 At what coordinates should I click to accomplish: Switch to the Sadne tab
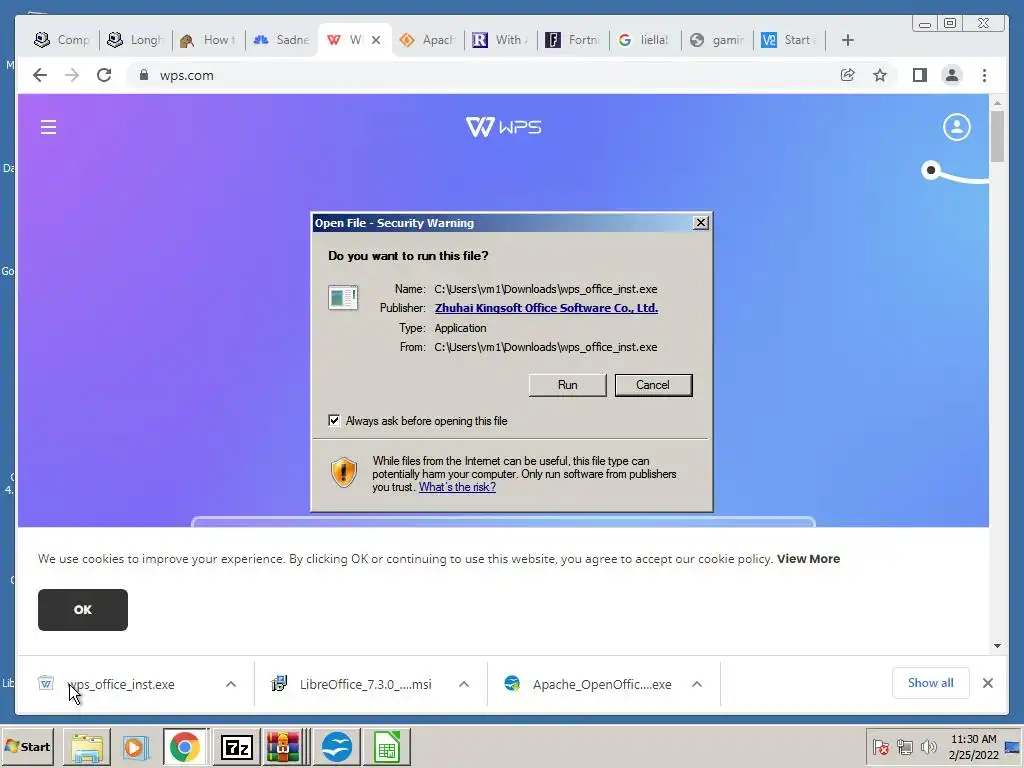(x=281, y=40)
